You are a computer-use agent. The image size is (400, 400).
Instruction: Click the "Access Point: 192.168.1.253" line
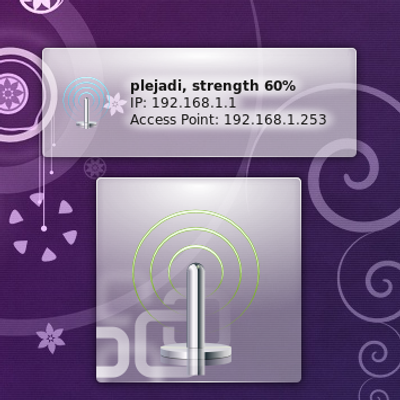pyautogui.click(x=228, y=119)
